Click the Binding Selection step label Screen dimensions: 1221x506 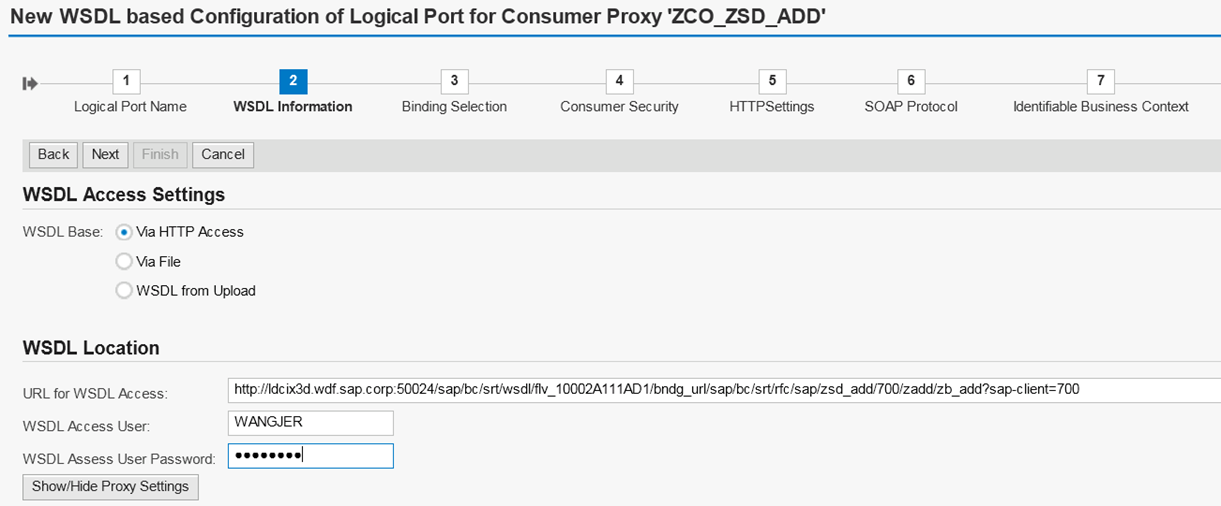pos(454,106)
